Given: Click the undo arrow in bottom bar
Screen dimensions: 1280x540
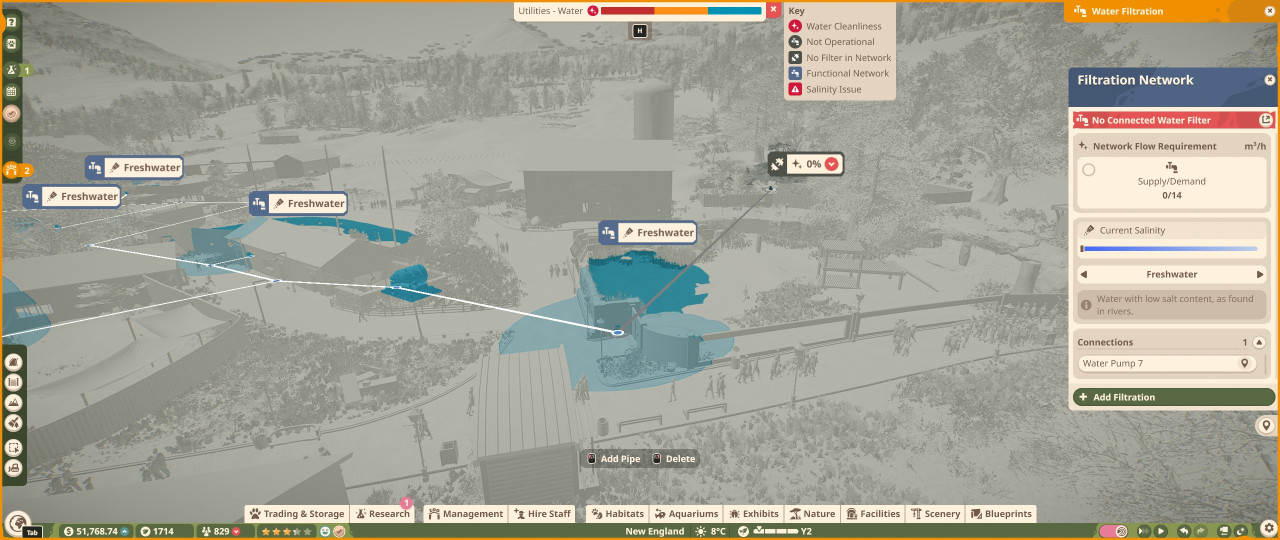Looking at the screenshot, I should click(1184, 531).
